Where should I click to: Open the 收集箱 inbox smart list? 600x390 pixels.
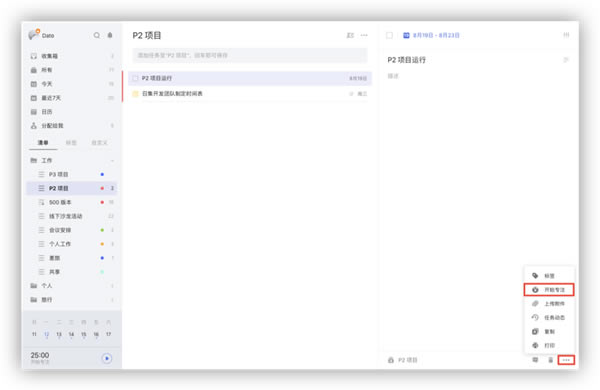[x=72, y=56]
